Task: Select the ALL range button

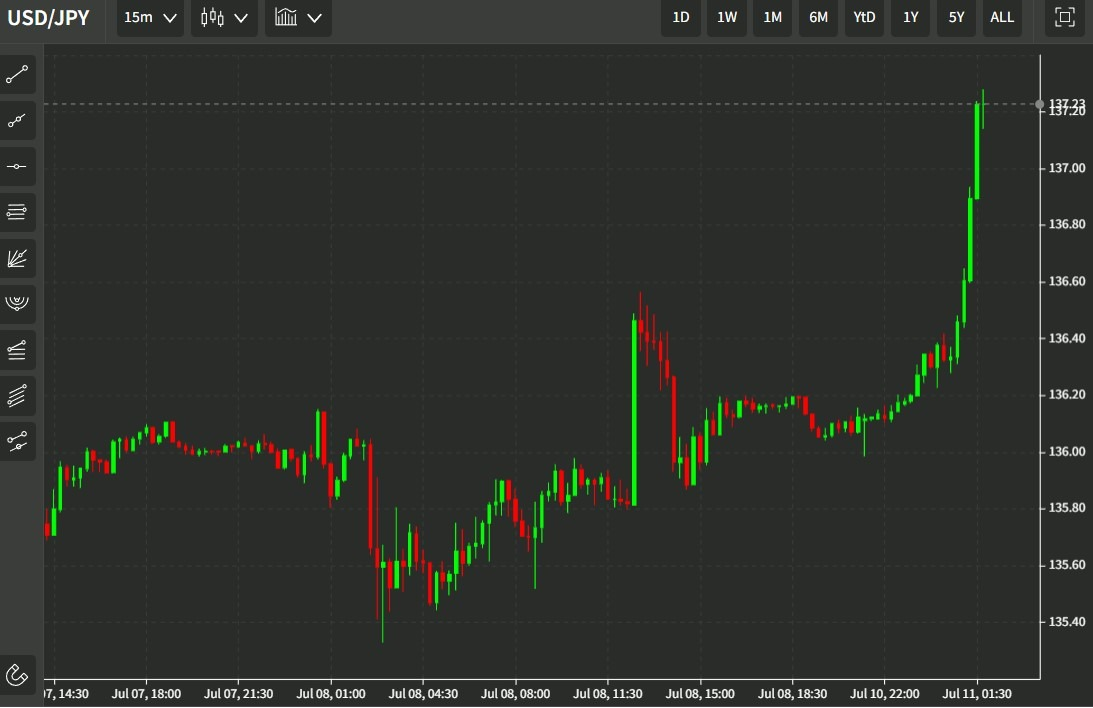Action: click(1002, 17)
